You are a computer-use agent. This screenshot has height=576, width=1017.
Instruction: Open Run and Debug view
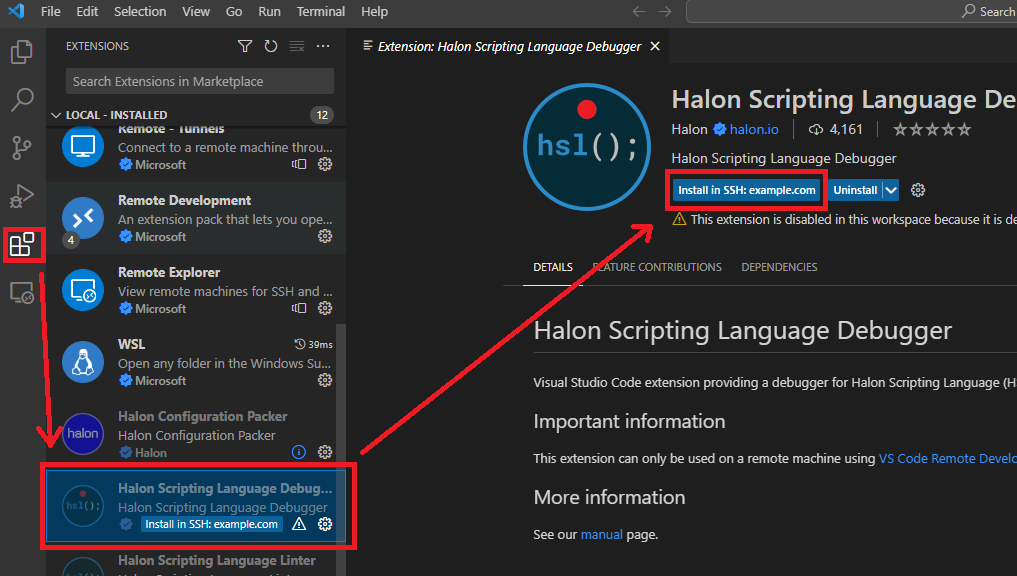click(x=22, y=196)
